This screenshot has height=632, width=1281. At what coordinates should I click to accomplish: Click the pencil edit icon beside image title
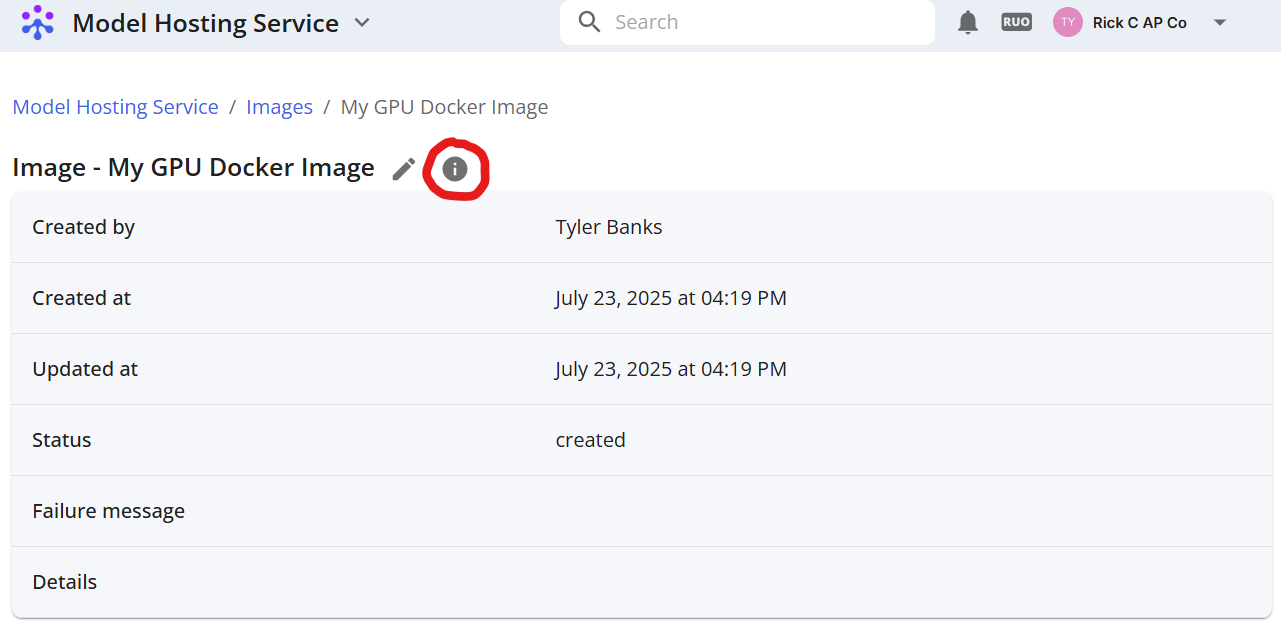(x=404, y=169)
